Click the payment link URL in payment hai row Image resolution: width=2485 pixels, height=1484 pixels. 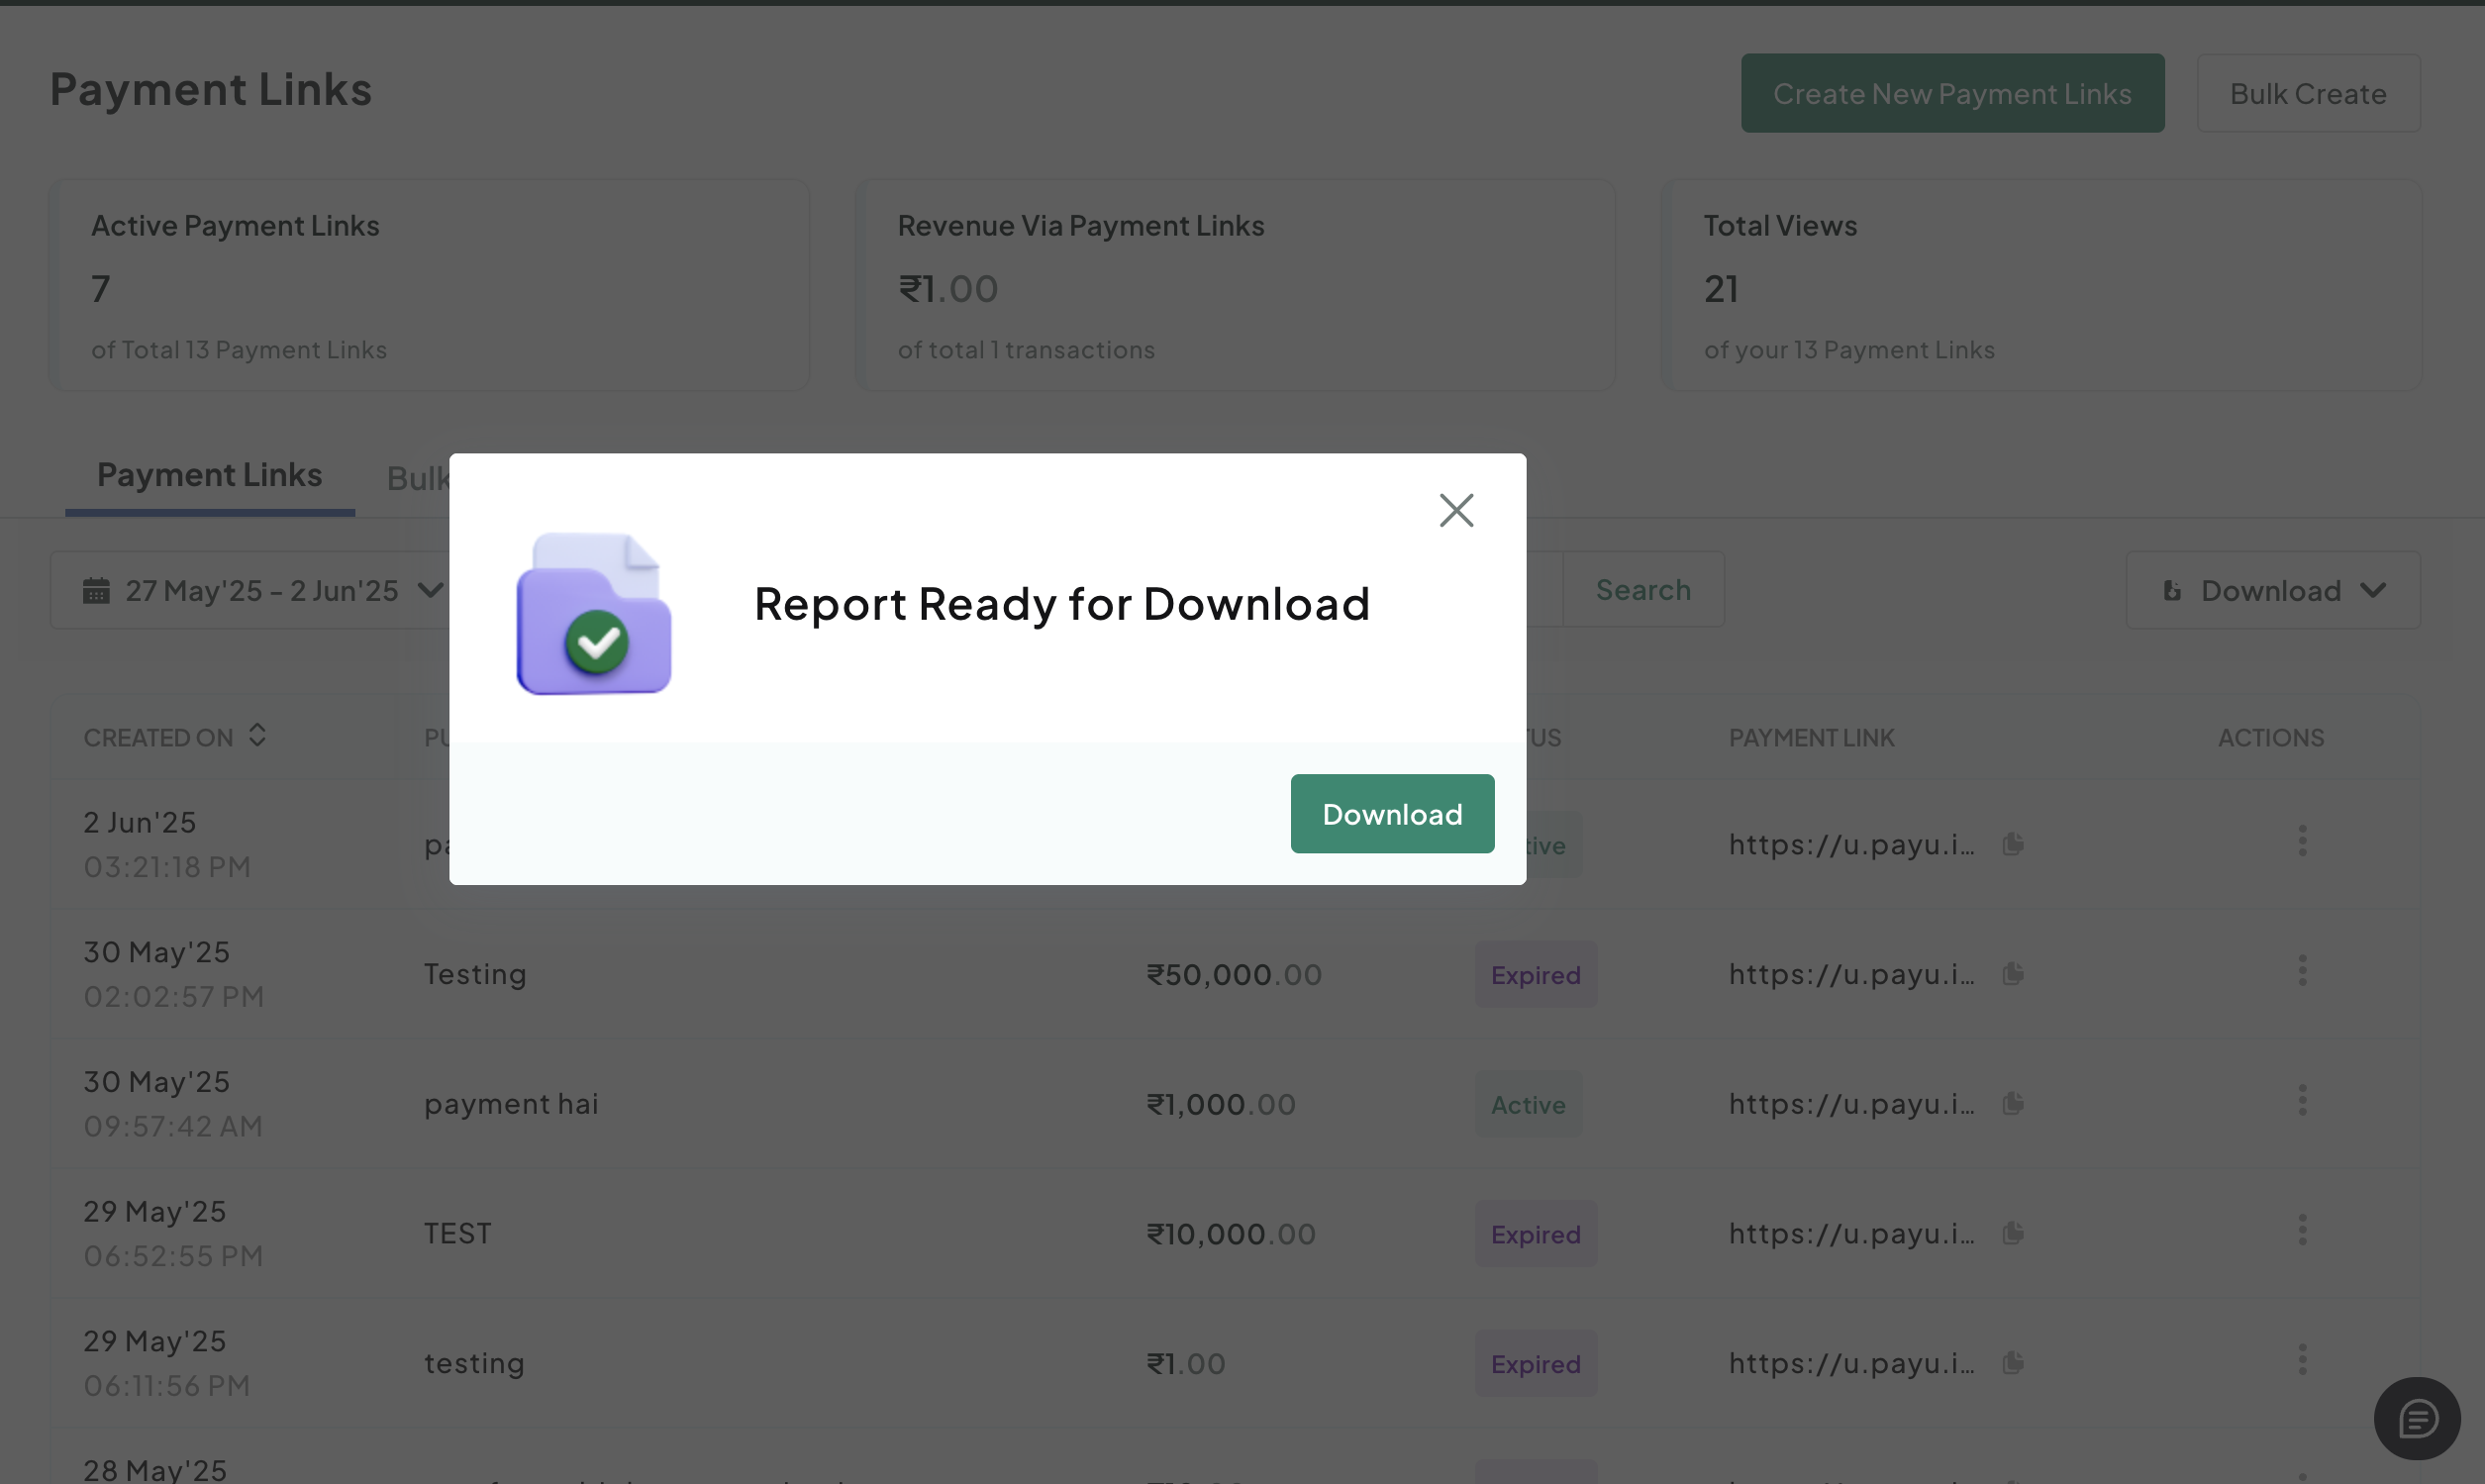click(x=1851, y=1104)
